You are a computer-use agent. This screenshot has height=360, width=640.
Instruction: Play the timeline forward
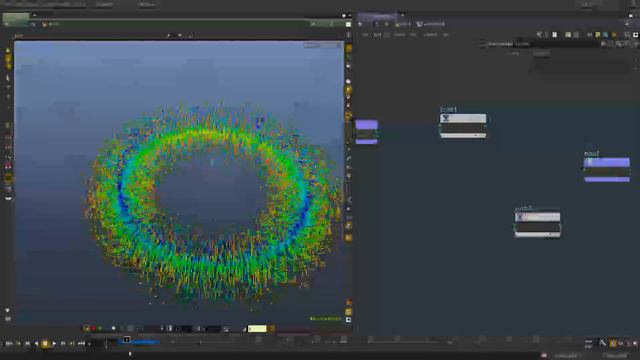(x=54, y=344)
